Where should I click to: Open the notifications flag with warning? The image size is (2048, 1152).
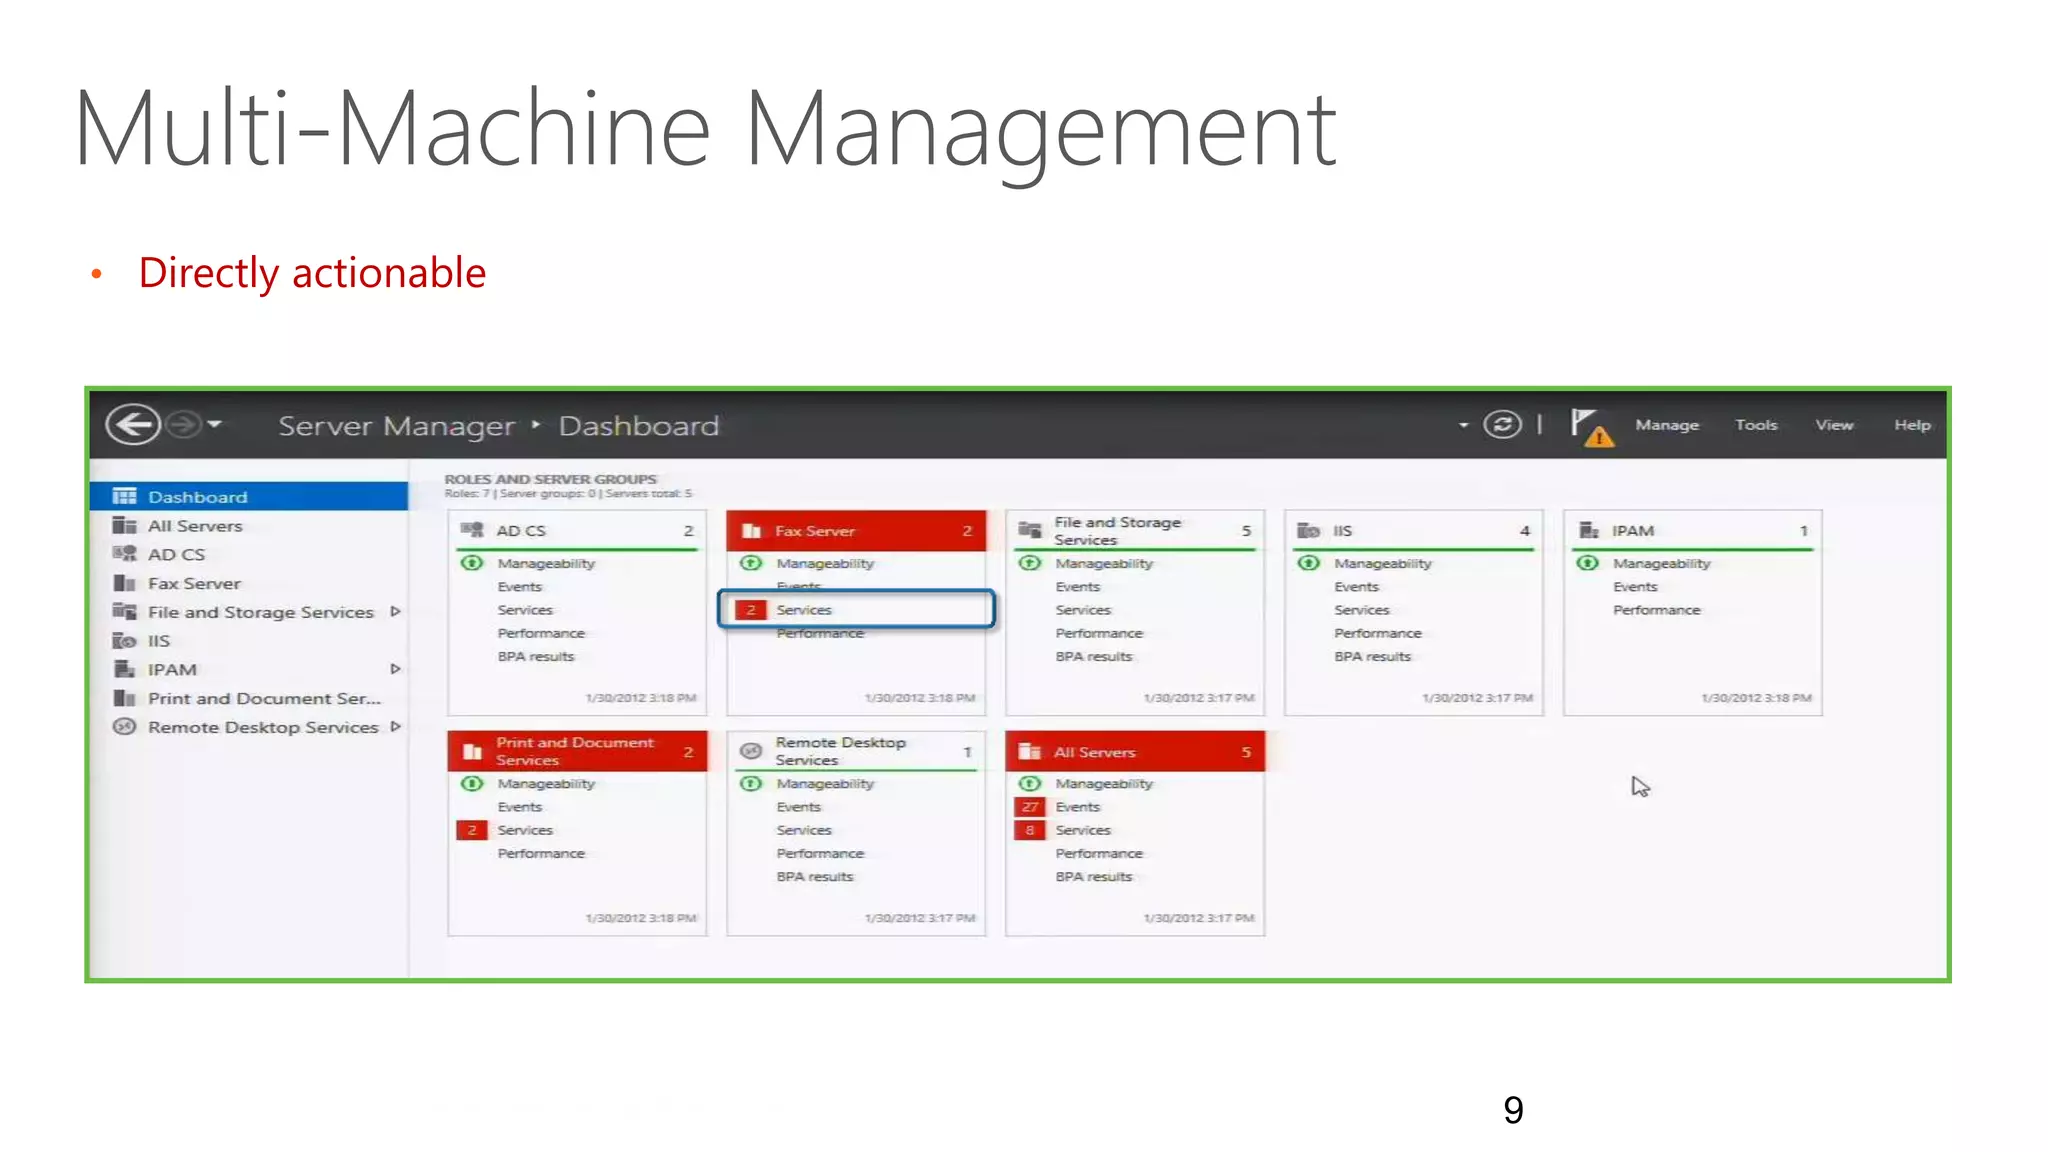1591,427
